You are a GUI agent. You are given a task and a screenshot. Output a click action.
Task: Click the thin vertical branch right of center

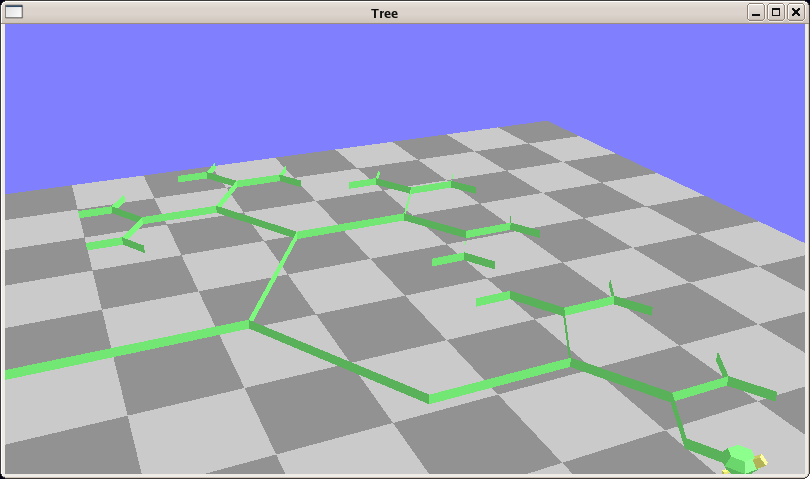(567, 335)
